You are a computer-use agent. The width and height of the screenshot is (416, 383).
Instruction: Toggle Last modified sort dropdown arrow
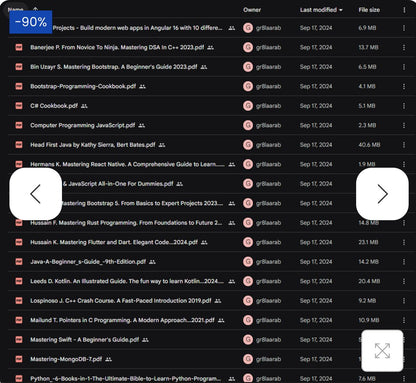point(341,10)
